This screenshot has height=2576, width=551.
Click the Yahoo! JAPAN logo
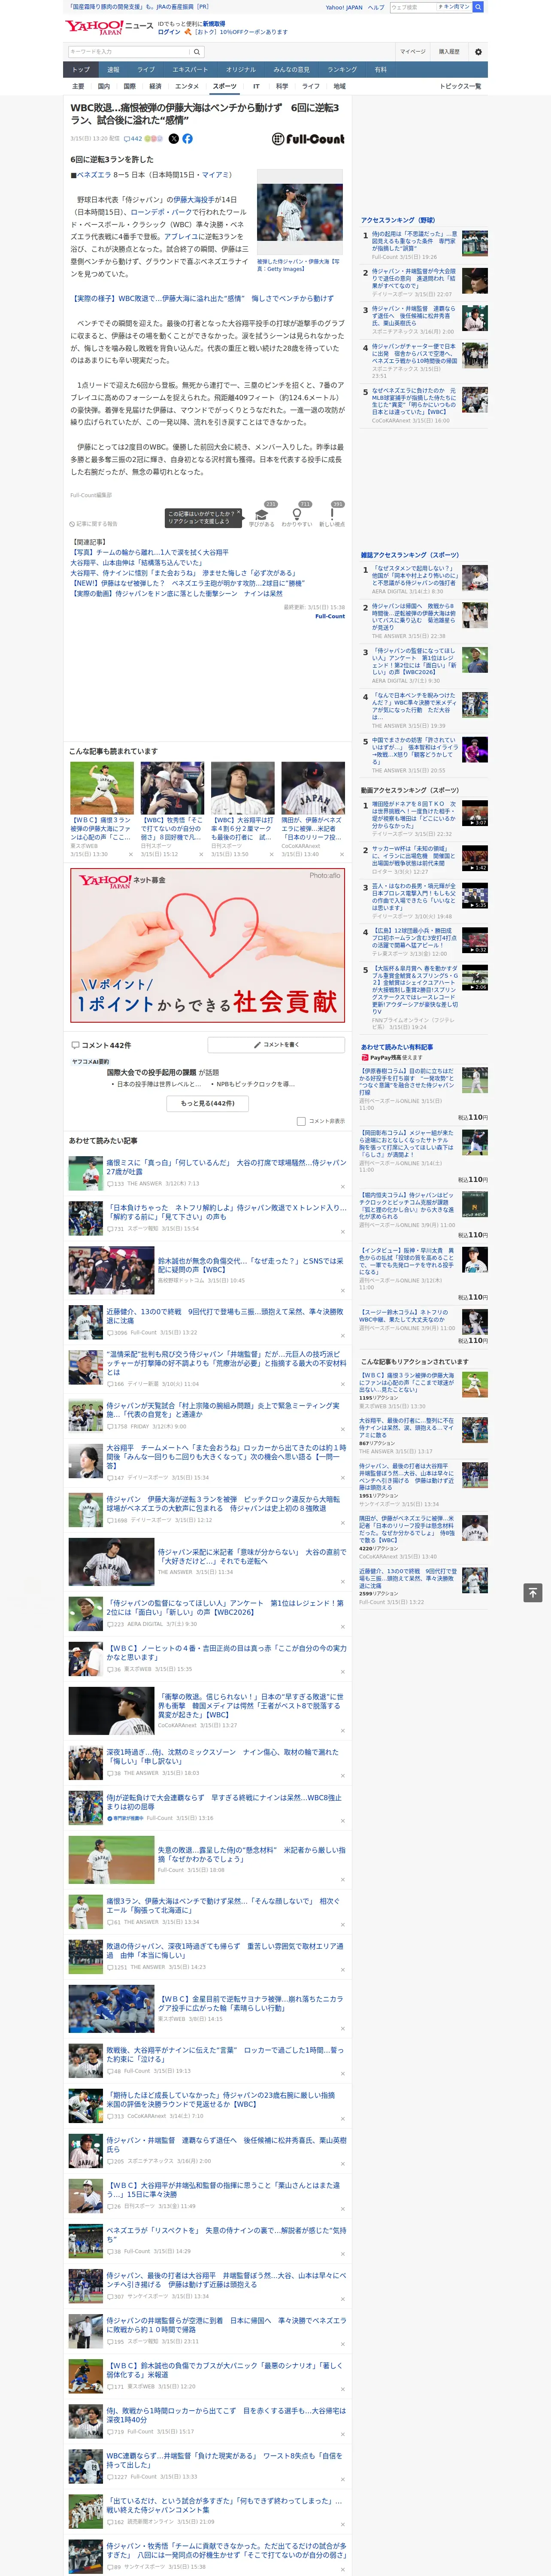point(95,27)
